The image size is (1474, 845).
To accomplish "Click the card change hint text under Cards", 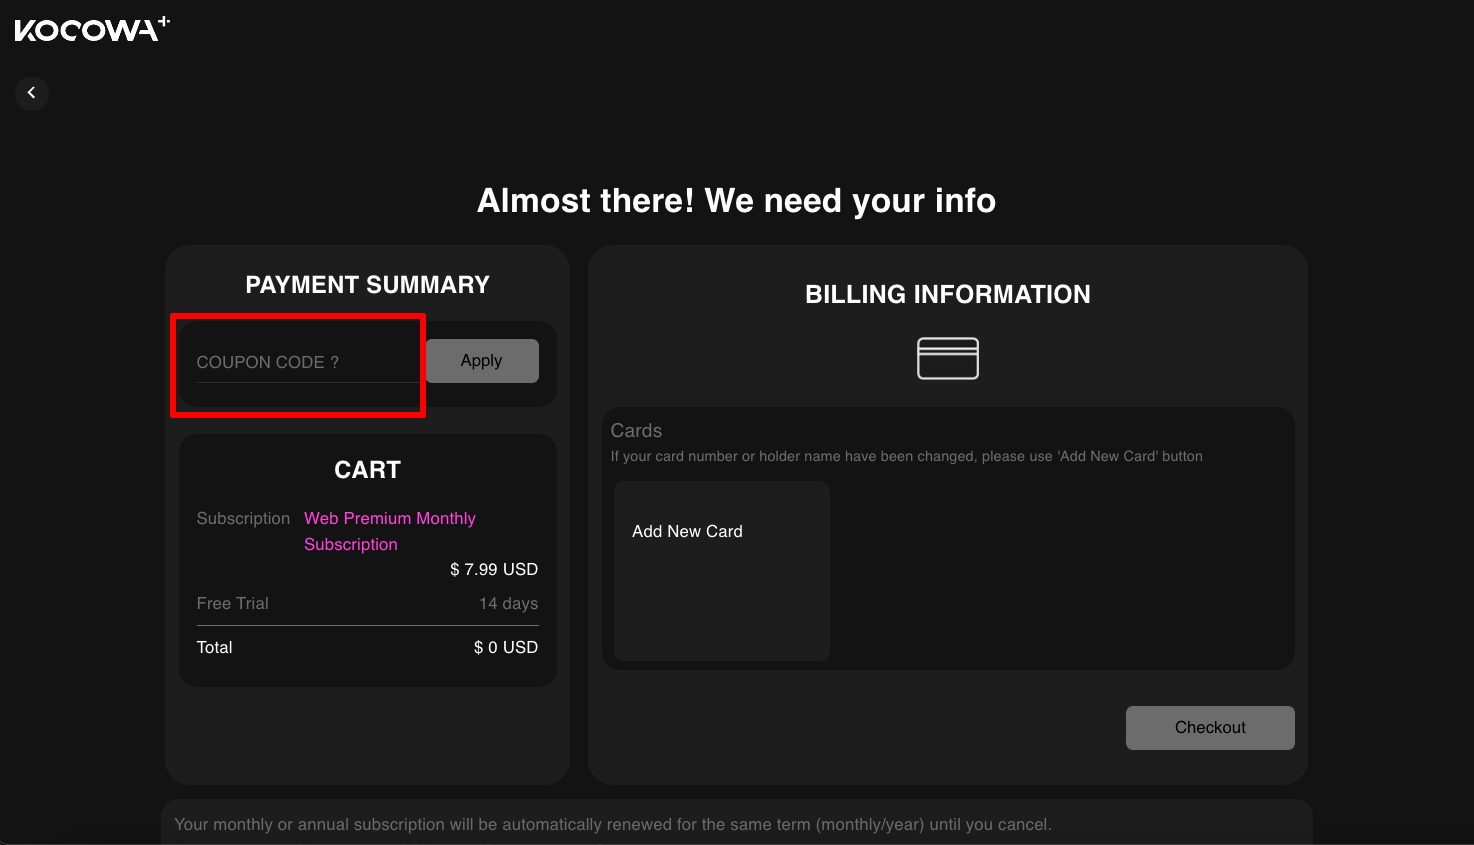I will coord(906,457).
